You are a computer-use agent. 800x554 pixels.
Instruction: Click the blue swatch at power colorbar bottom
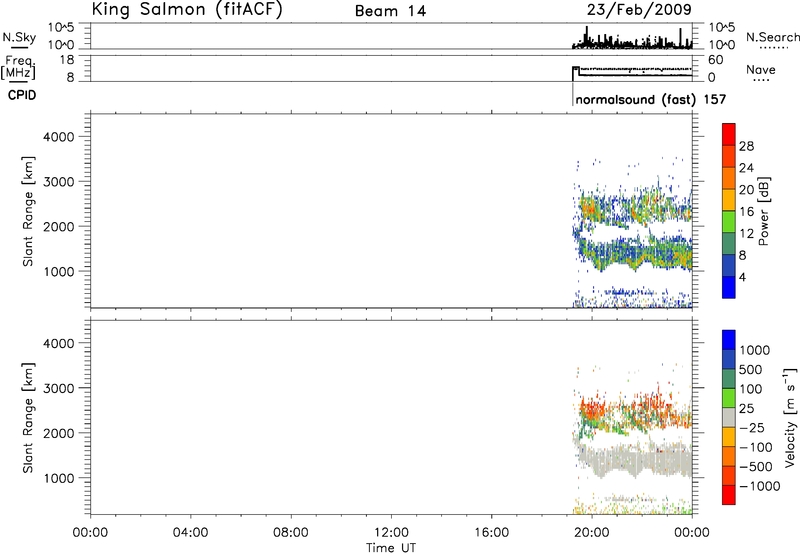point(729,287)
